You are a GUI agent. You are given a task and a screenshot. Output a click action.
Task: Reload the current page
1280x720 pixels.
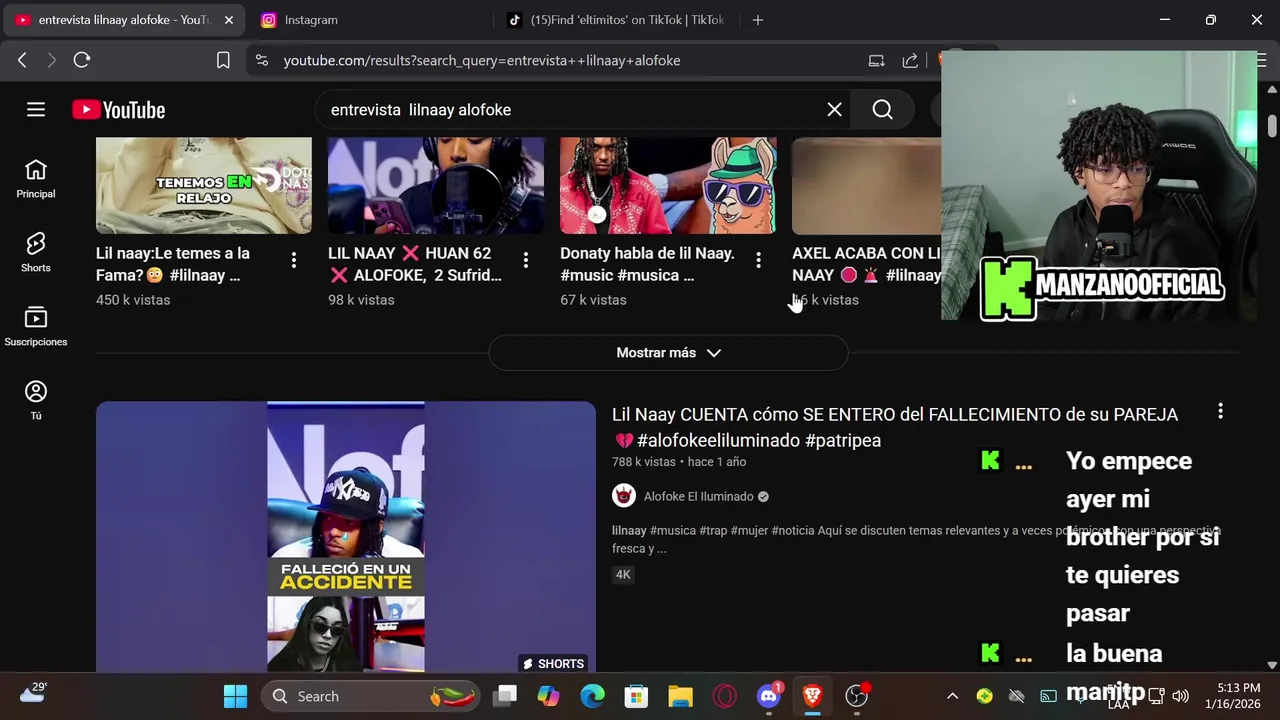point(82,60)
